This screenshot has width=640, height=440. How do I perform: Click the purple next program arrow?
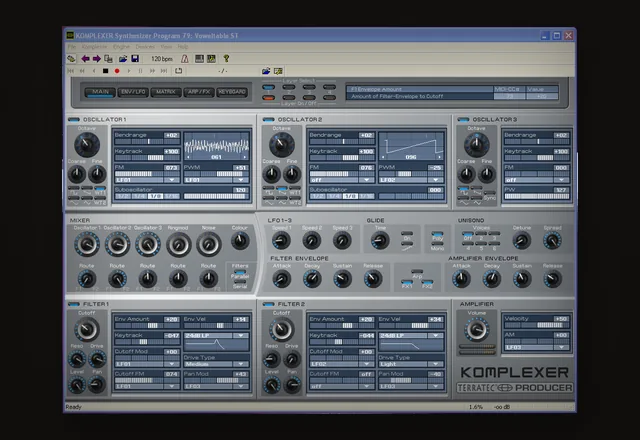click(x=97, y=59)
